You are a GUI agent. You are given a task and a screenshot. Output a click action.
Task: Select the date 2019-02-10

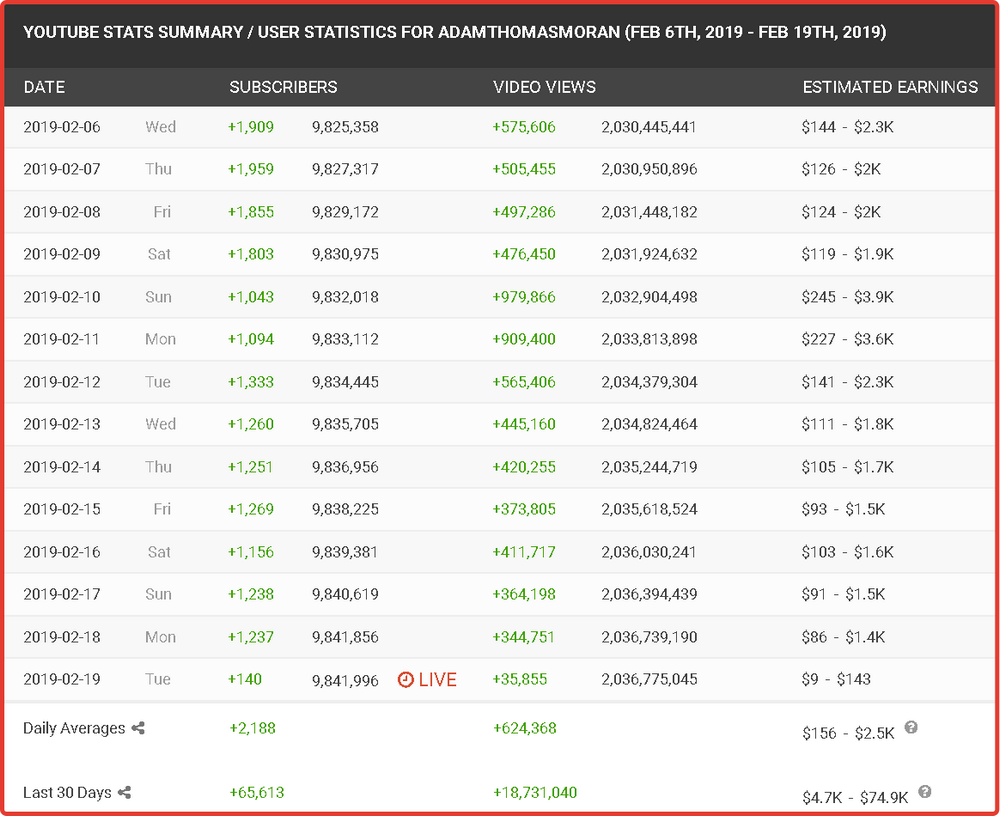tap(62, 297)
